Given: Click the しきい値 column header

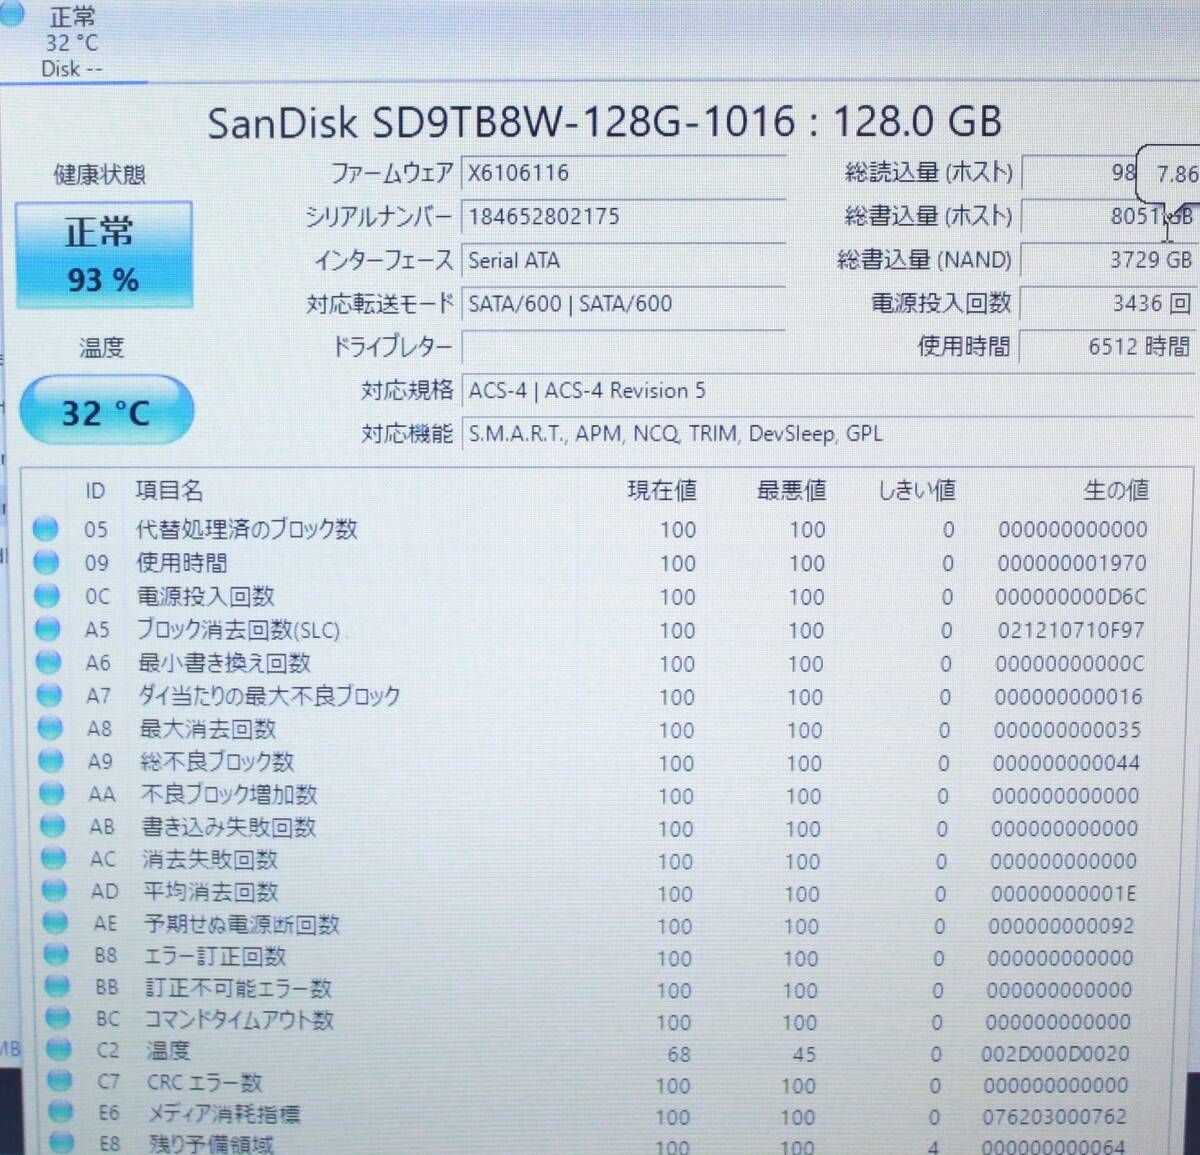Looking at the screenshot, I should (917, 490).
